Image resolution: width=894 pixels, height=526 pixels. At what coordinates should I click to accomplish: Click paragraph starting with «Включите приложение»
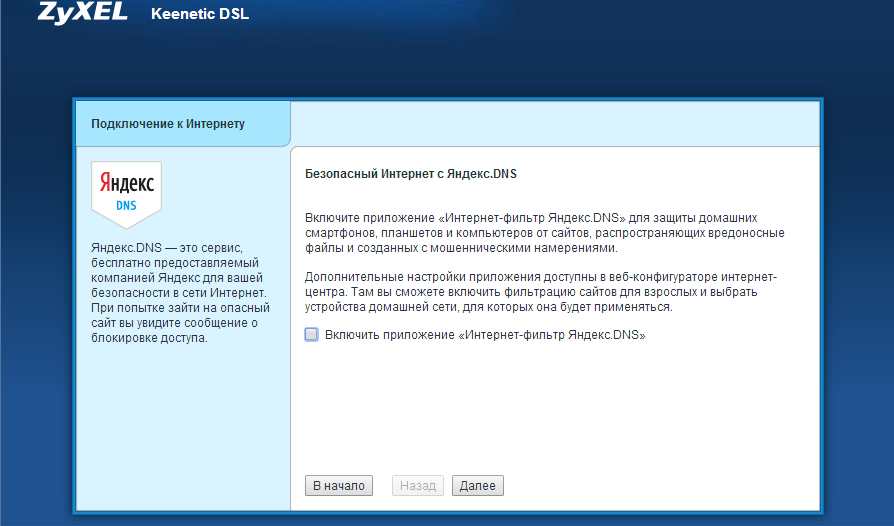coord(544,232)
